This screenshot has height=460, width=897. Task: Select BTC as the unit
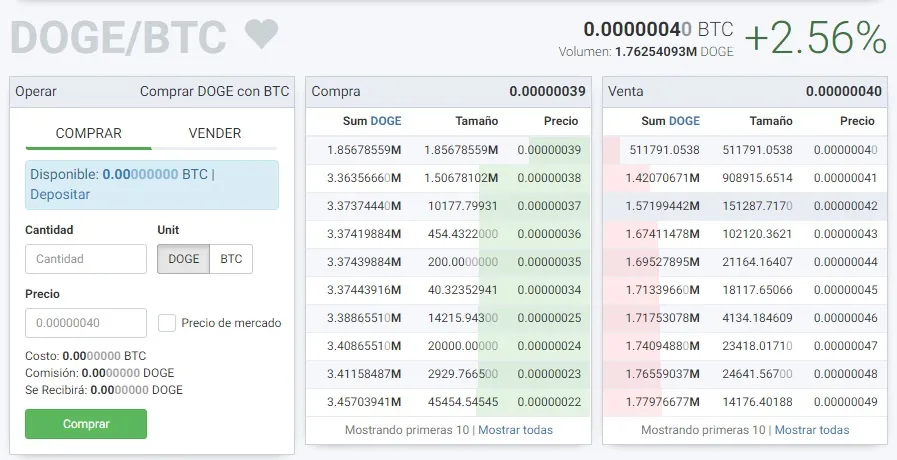(x=231, y=259)
